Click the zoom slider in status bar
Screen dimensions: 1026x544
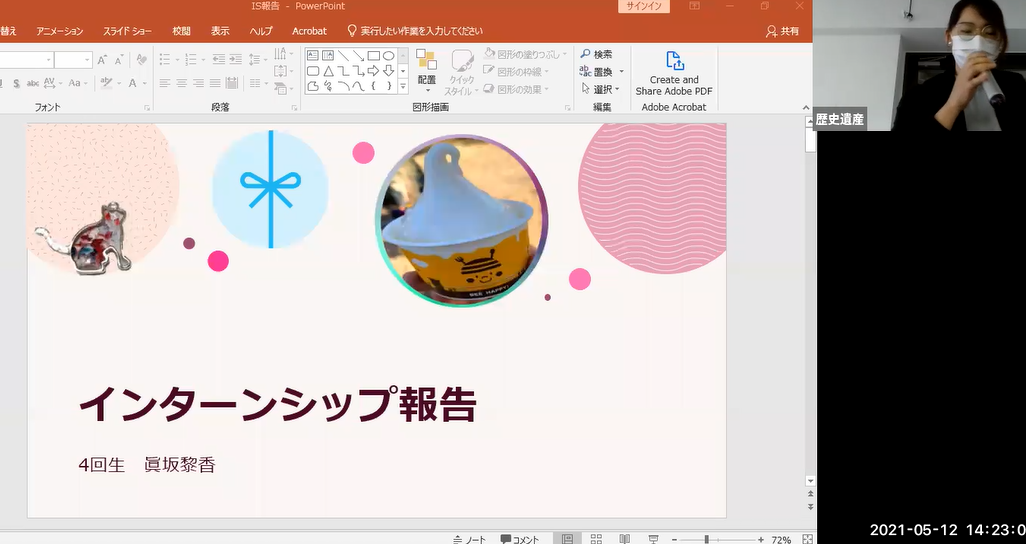707,539
